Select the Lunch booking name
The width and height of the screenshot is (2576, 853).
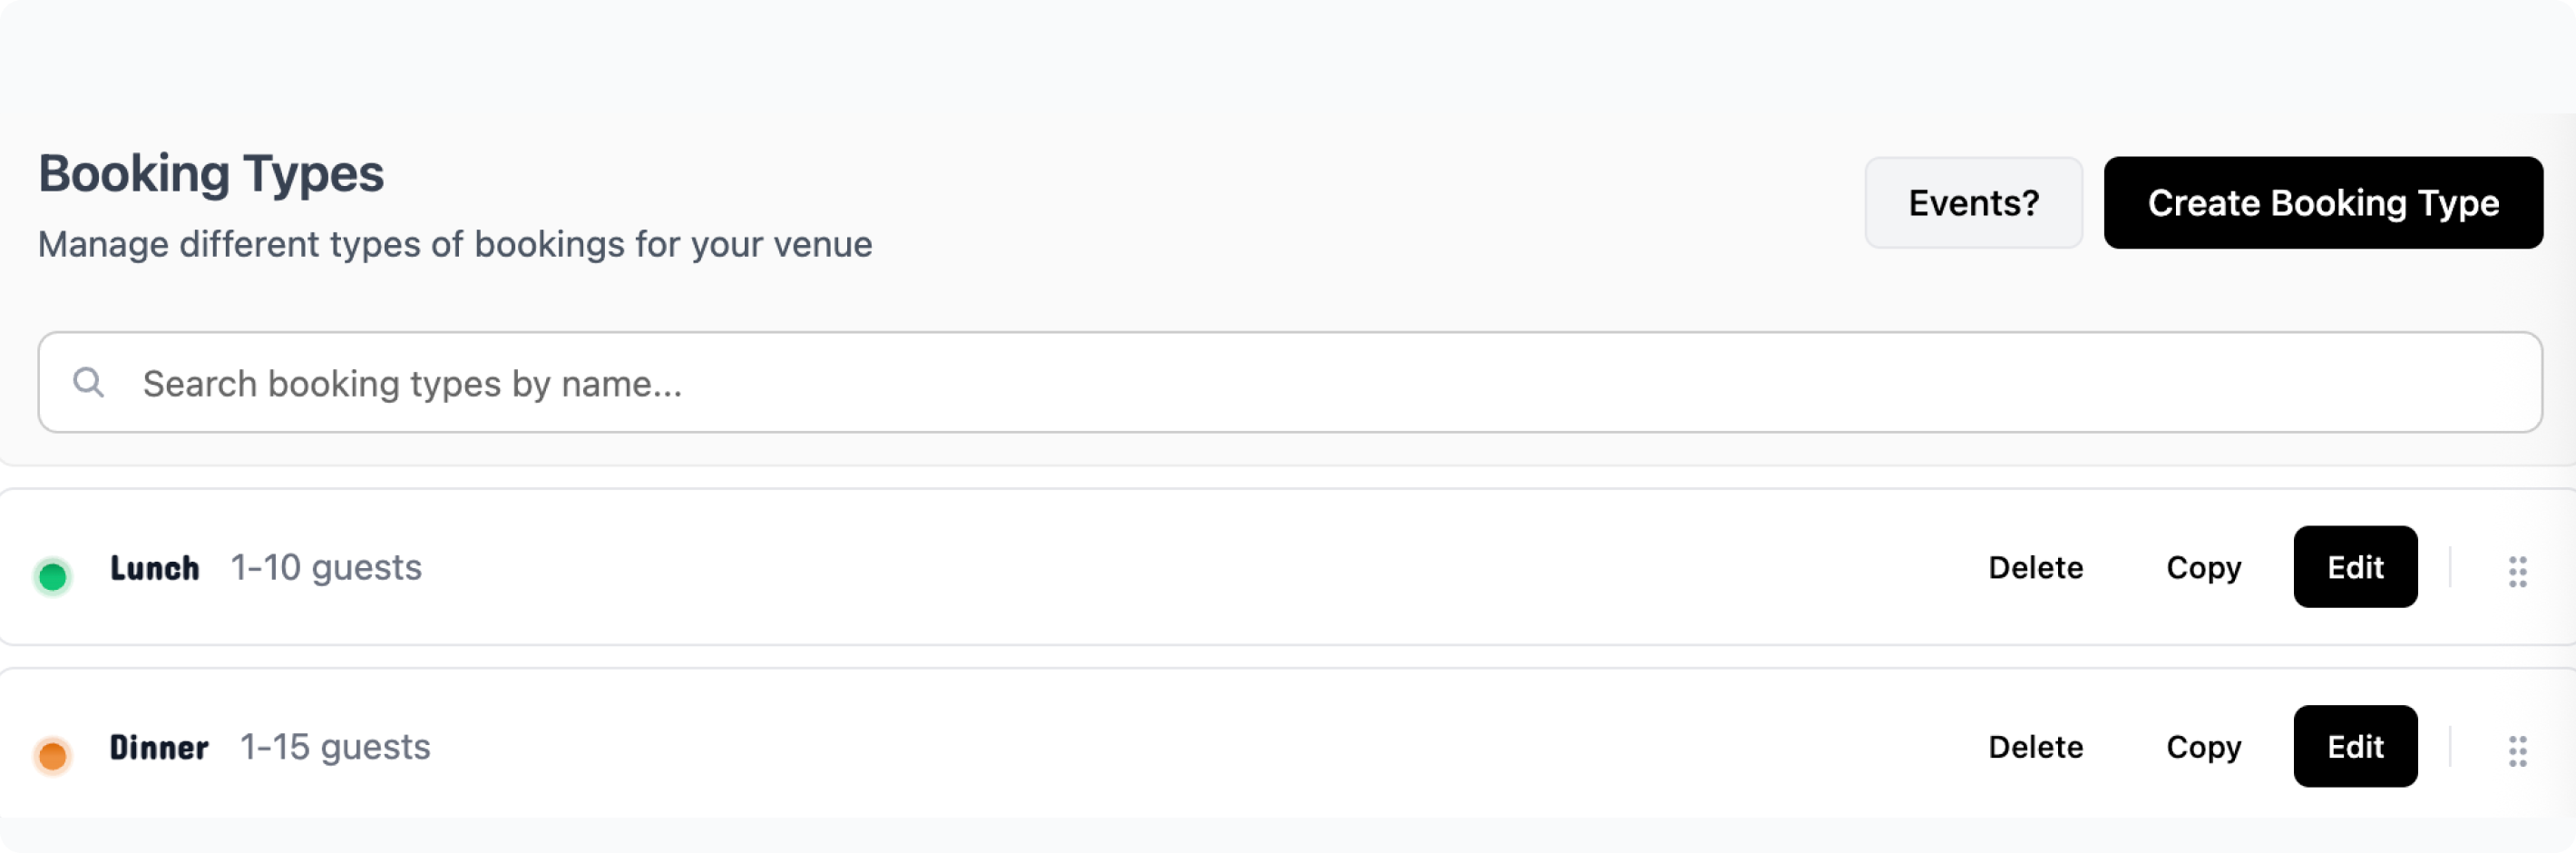pos(155,568)
